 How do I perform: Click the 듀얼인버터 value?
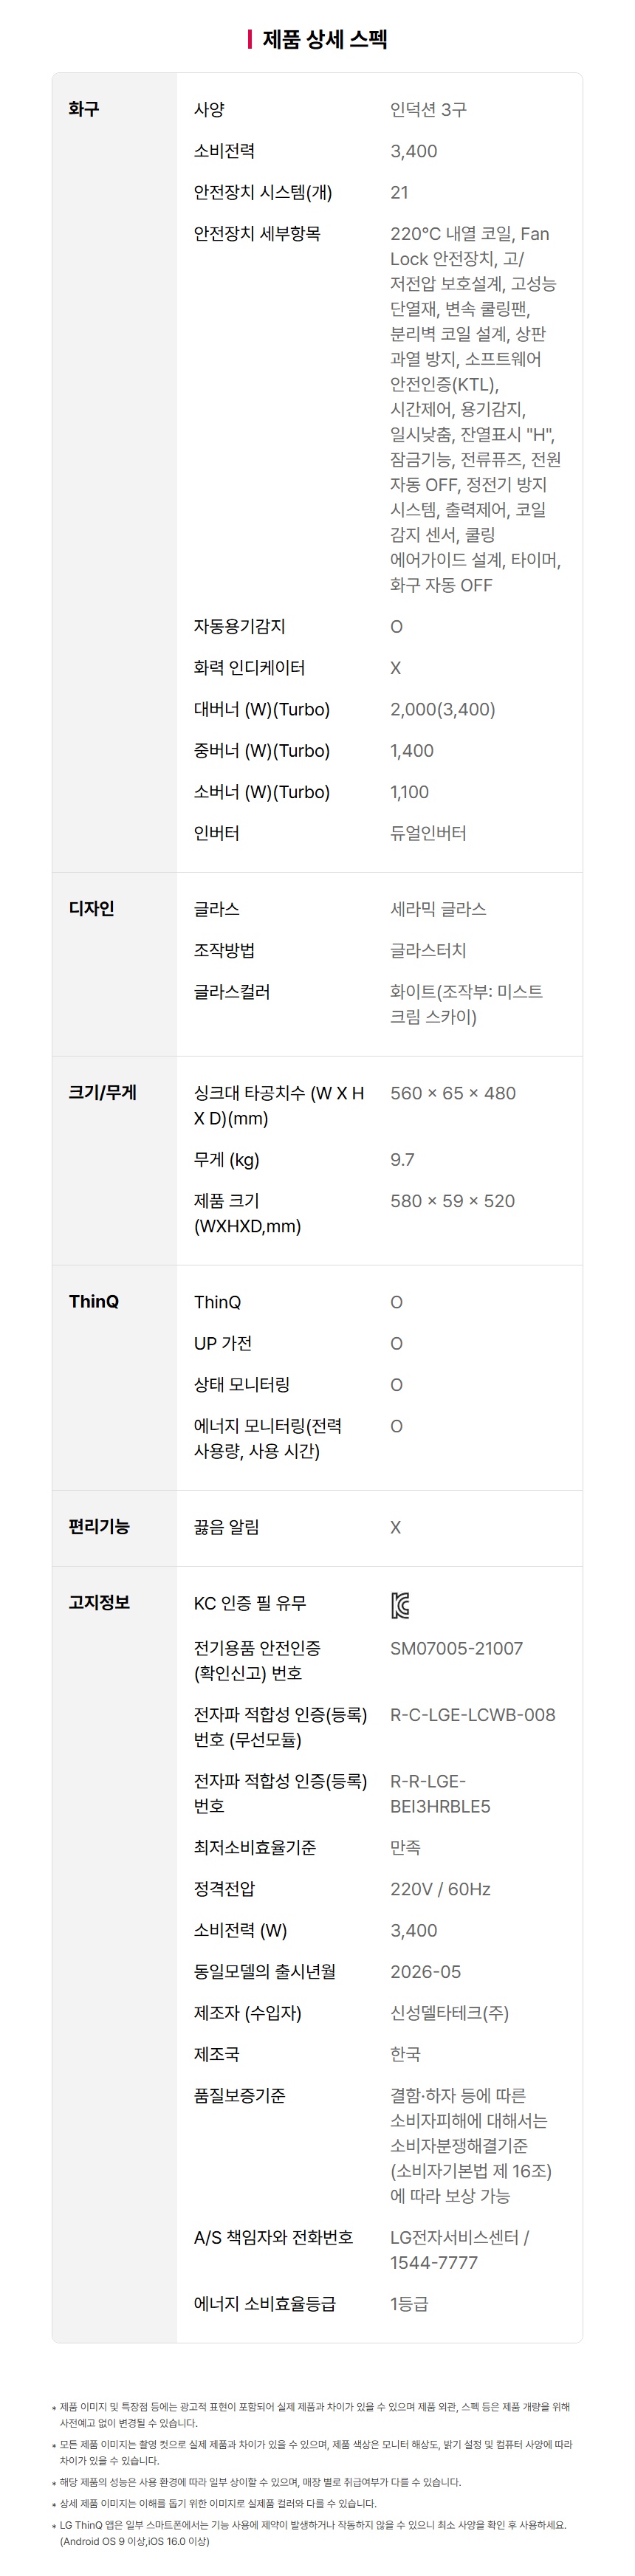tap(428, 833)
